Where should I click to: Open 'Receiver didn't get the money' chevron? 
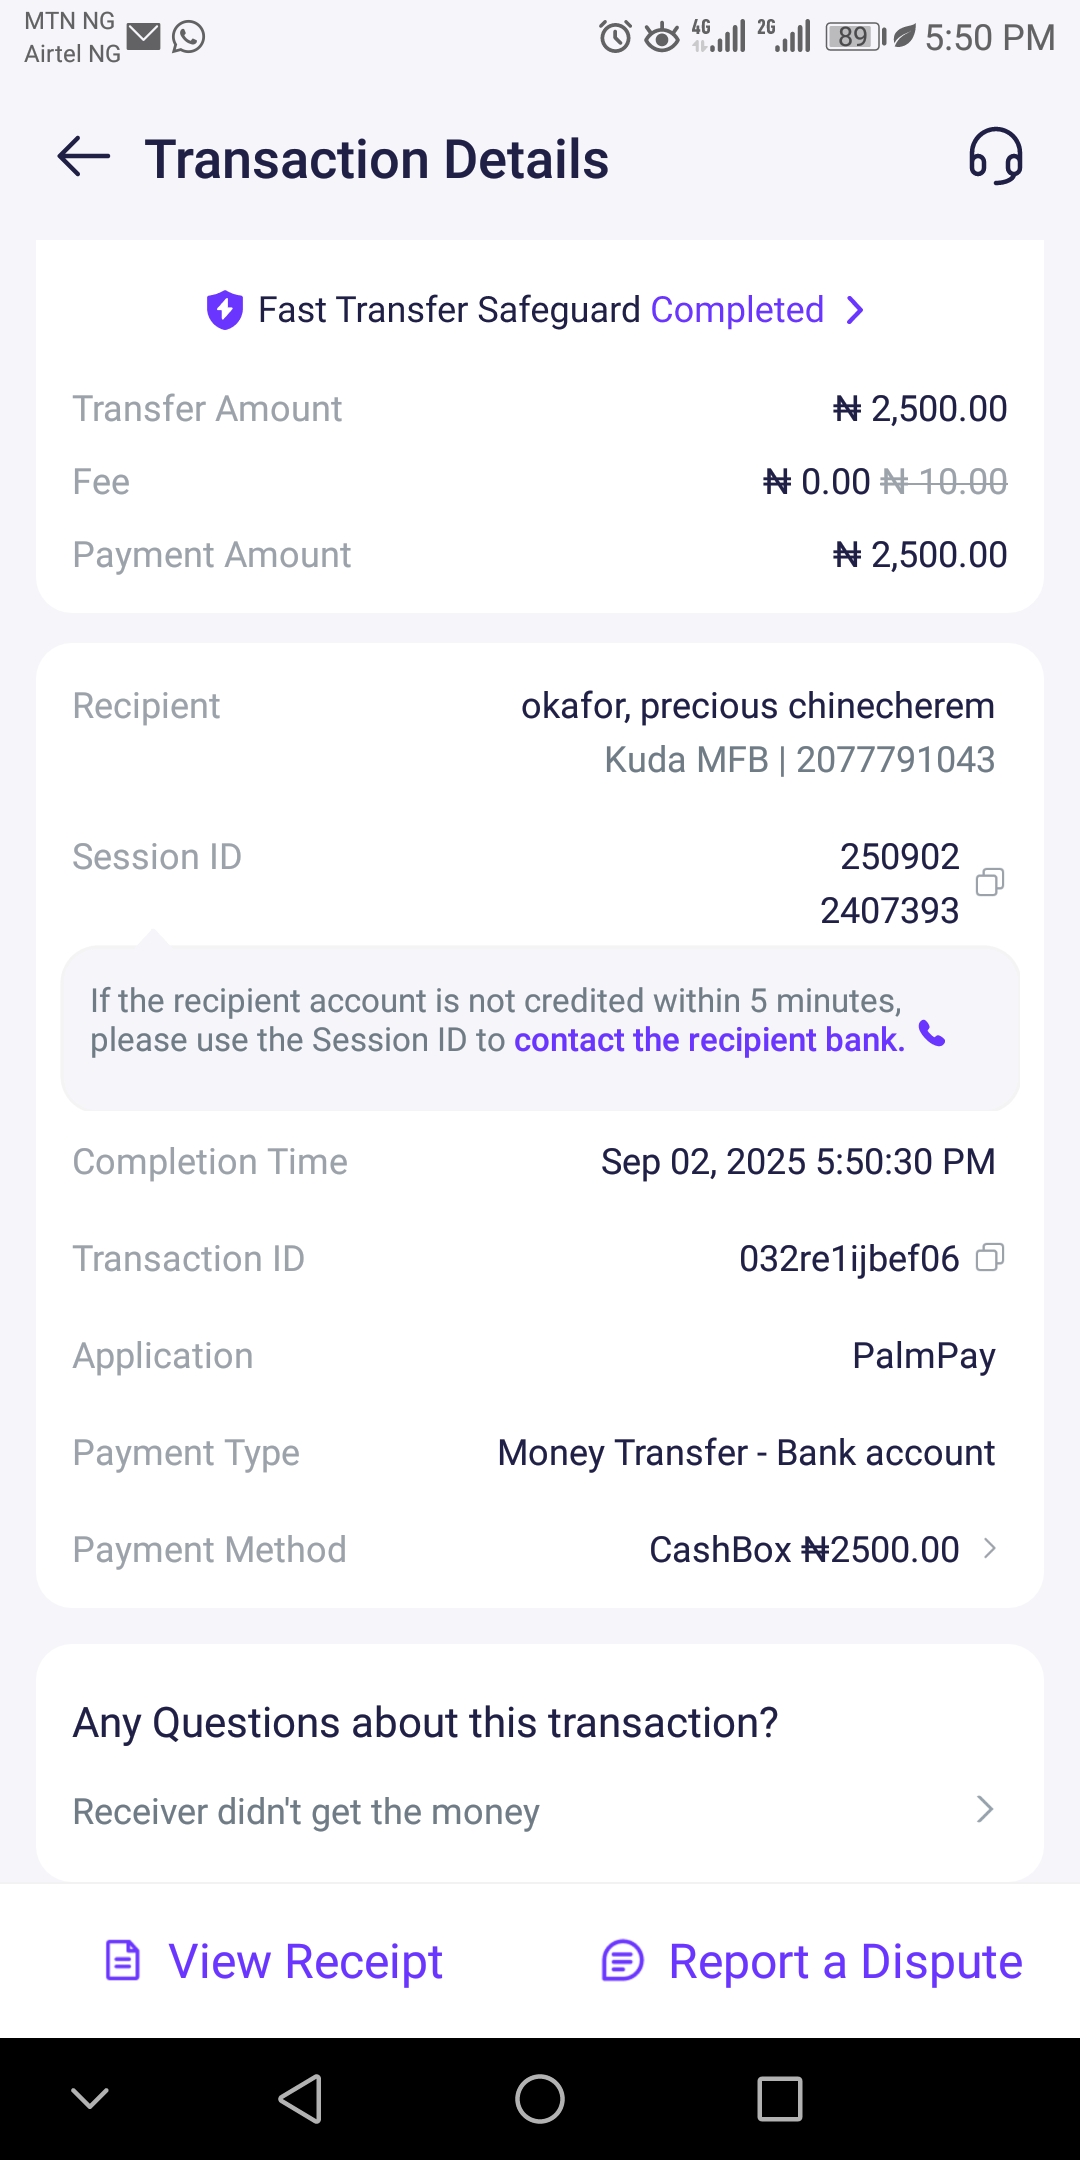coord(985,1809)
